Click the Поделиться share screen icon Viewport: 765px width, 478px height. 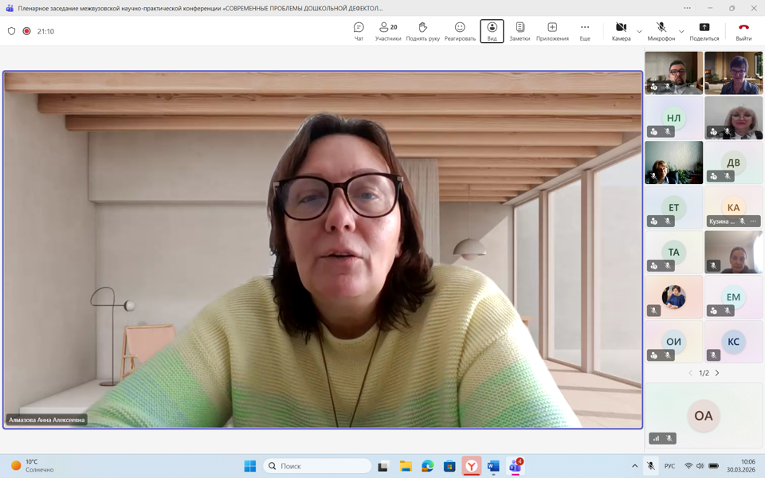coord(704,31)
